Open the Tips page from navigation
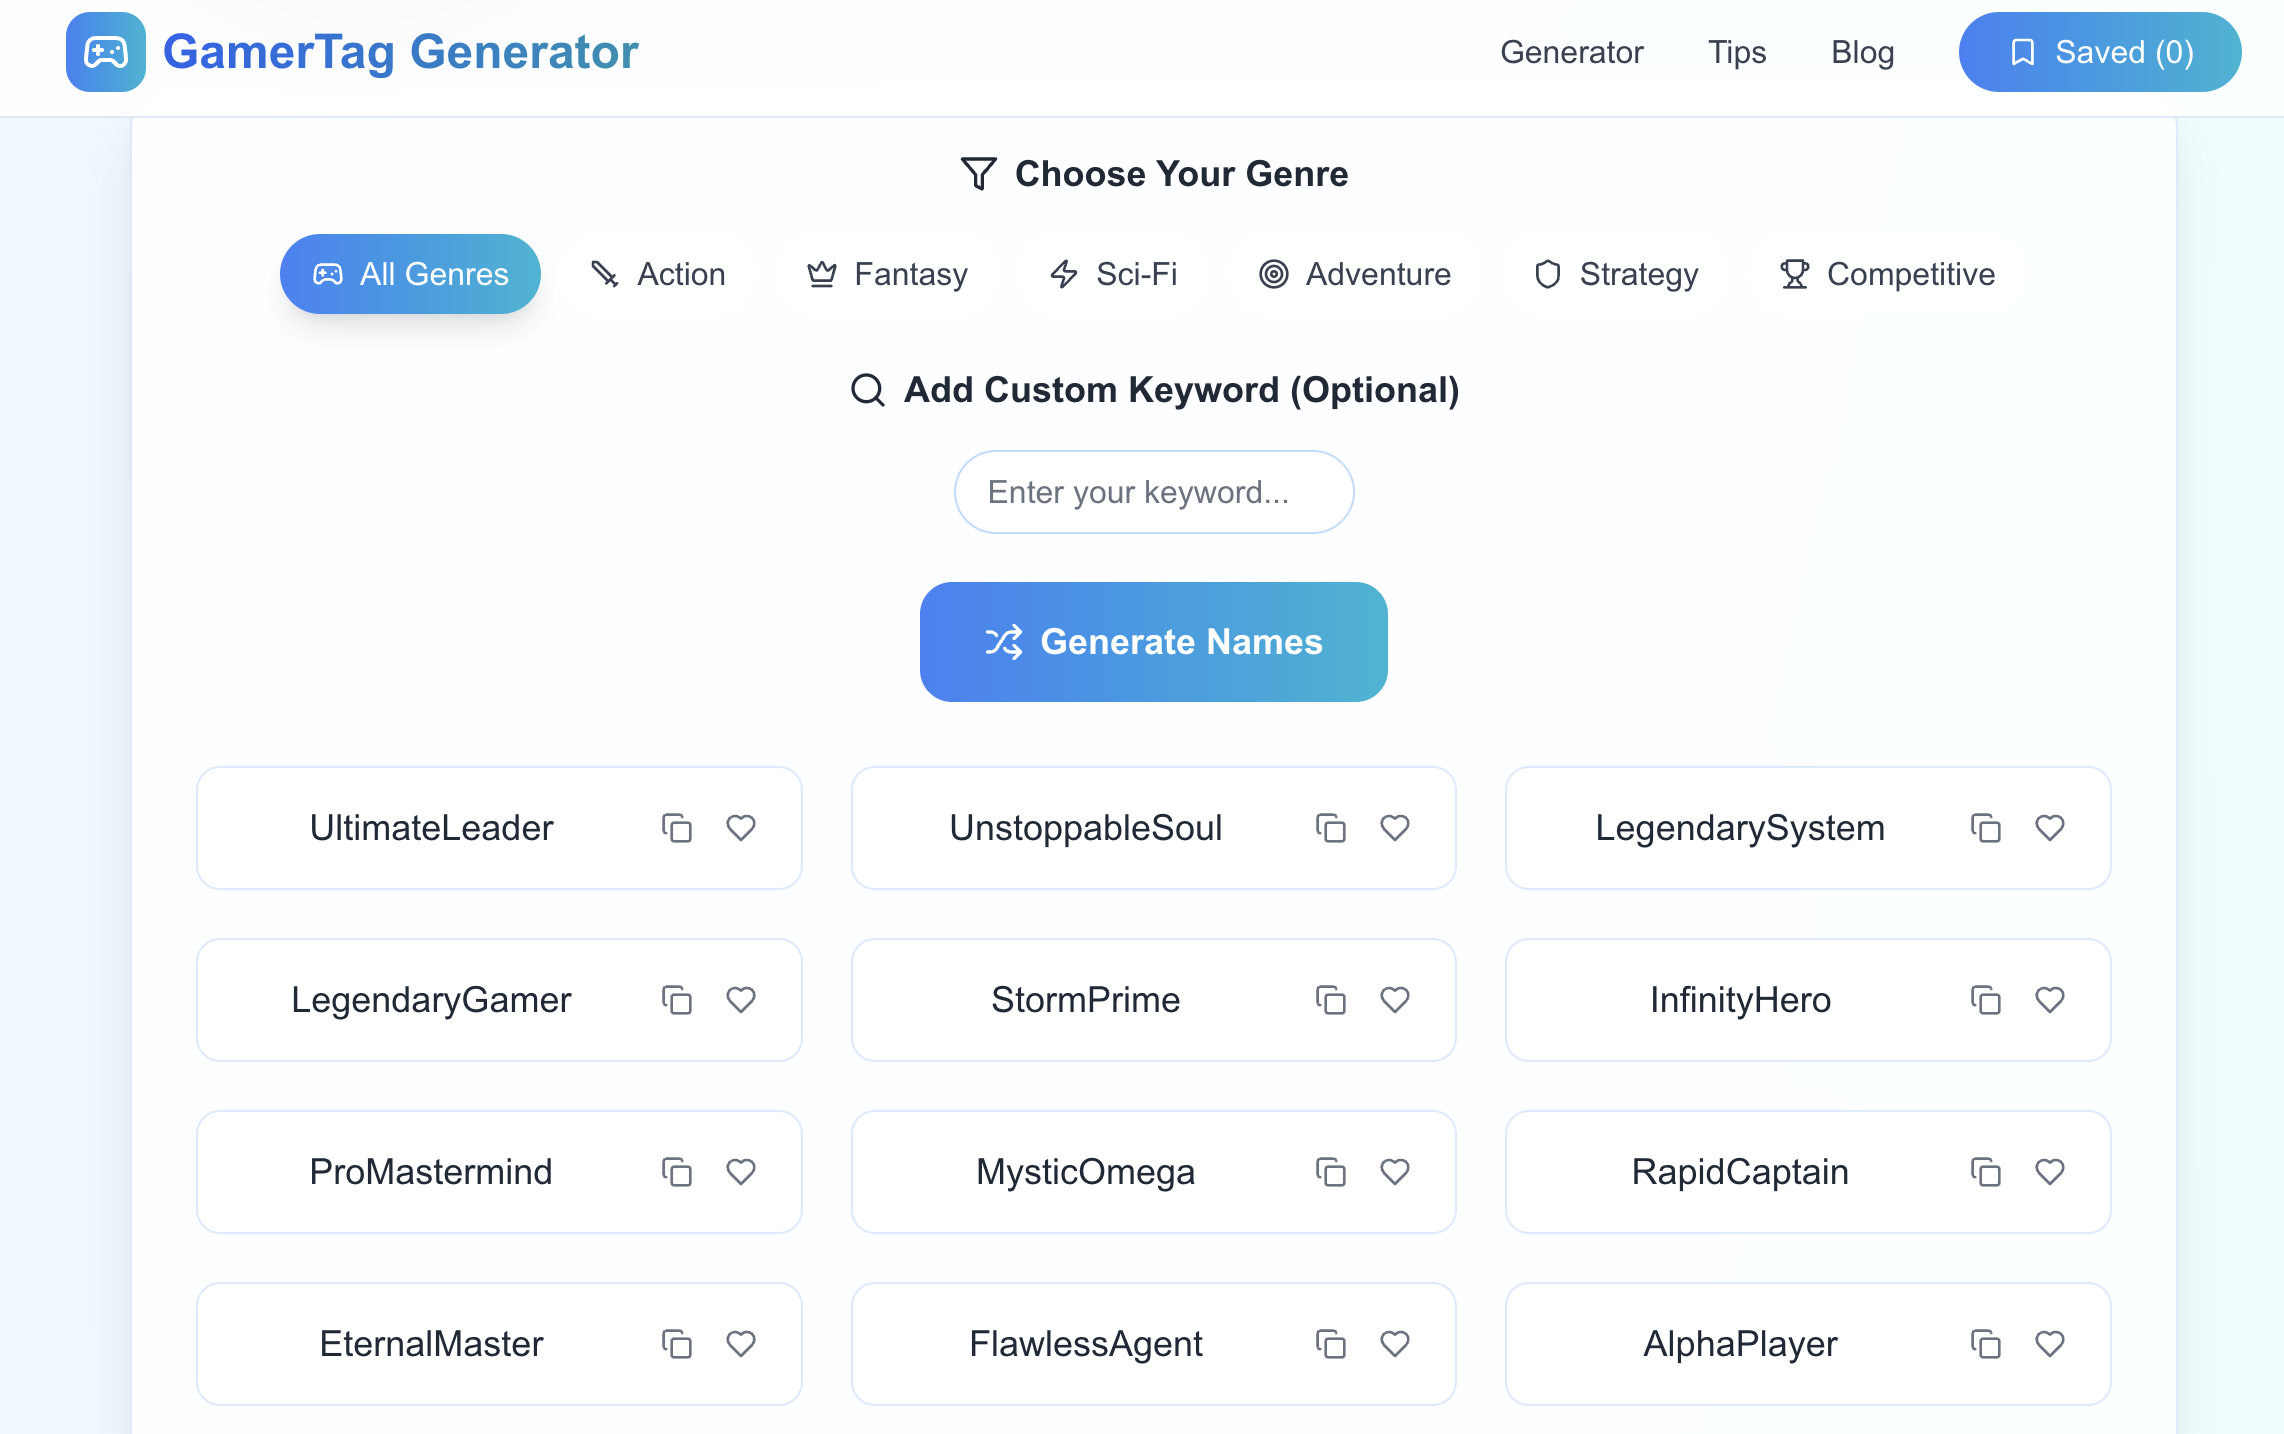 (x=1736, y=52)
